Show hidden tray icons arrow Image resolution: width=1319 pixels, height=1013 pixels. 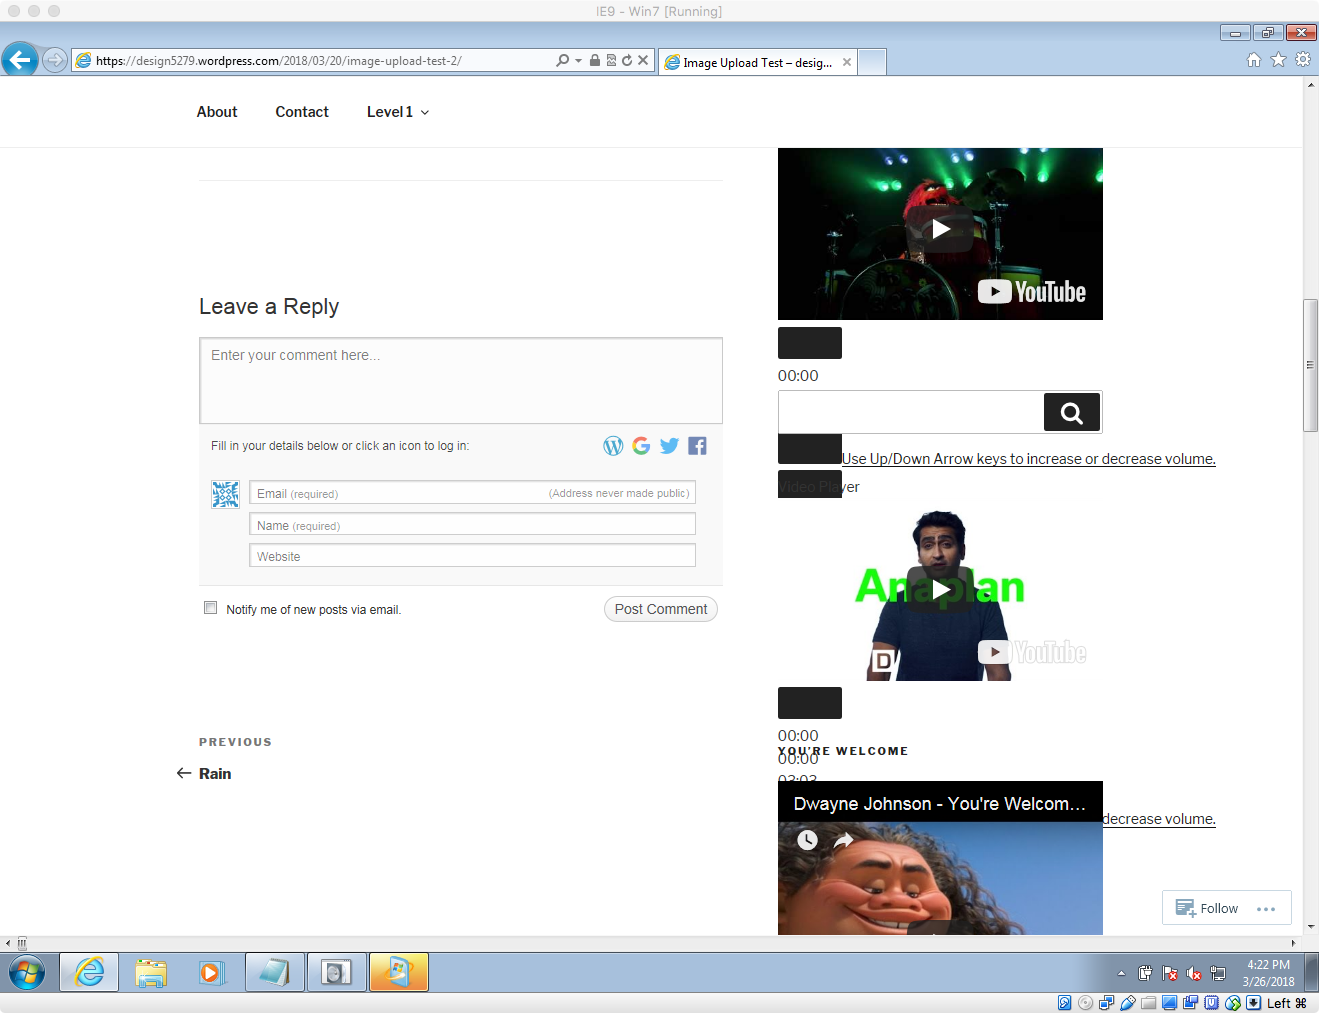[x=1121, y=973]
